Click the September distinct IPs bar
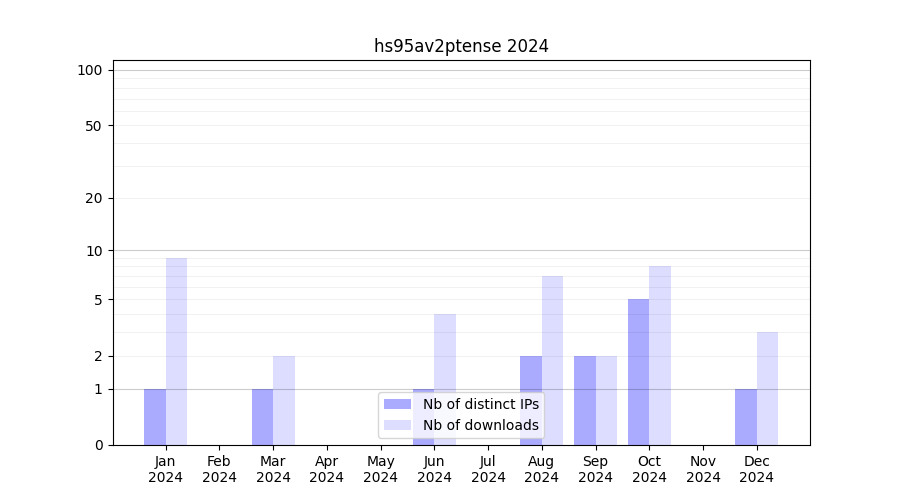Image resolution: width=900 pixels, height=500 pixels. click(585, 400)
